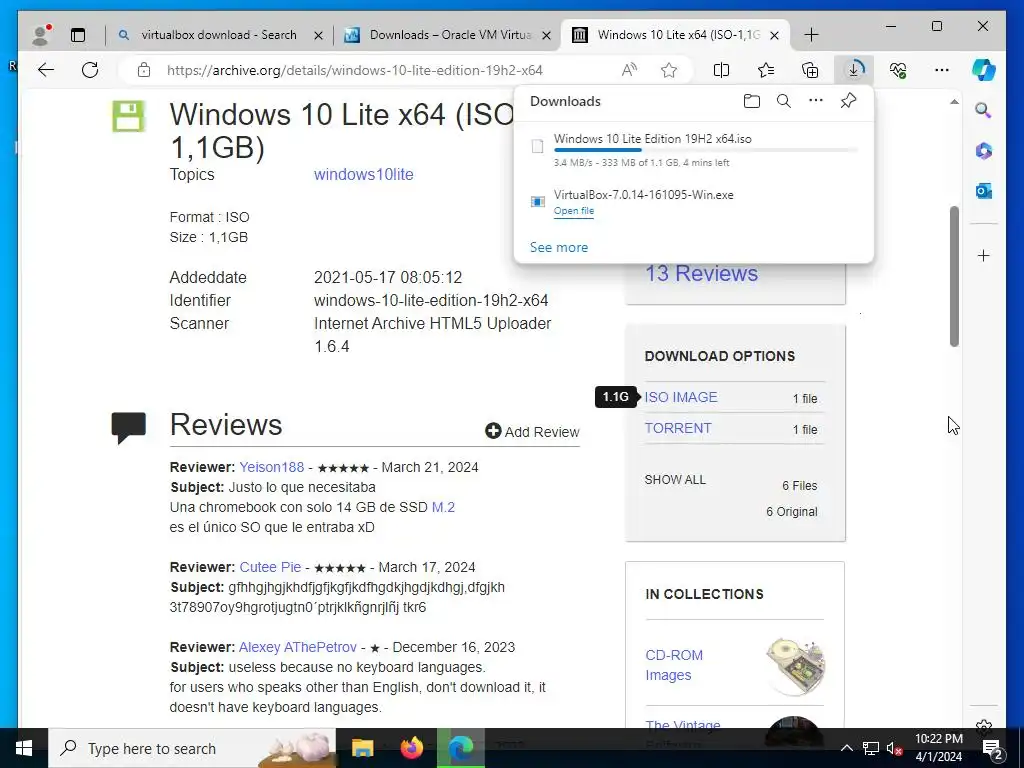Image resolution: width=1024 pixels, height=768 pixels.
Task: Open Microsoft 365 sidebar icon
Action: (984, 151)
